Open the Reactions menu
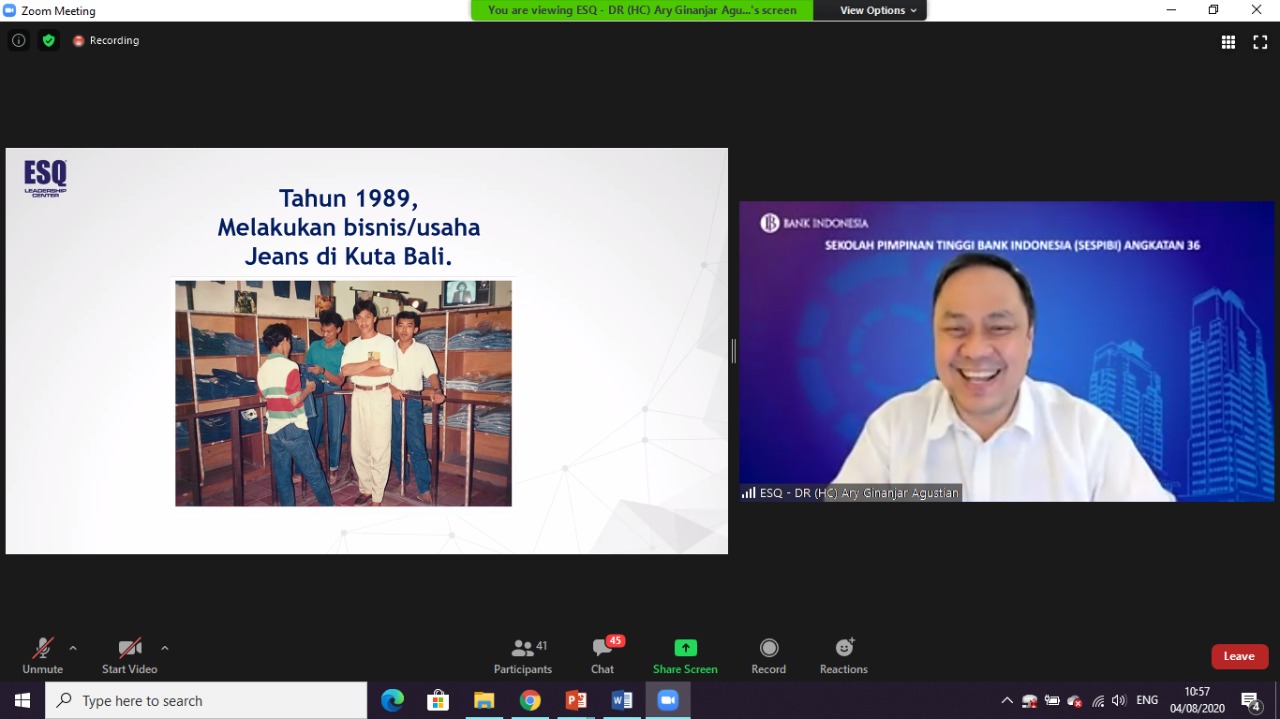This screenshot has width=1280, height=719. click(x=843, y=656)
